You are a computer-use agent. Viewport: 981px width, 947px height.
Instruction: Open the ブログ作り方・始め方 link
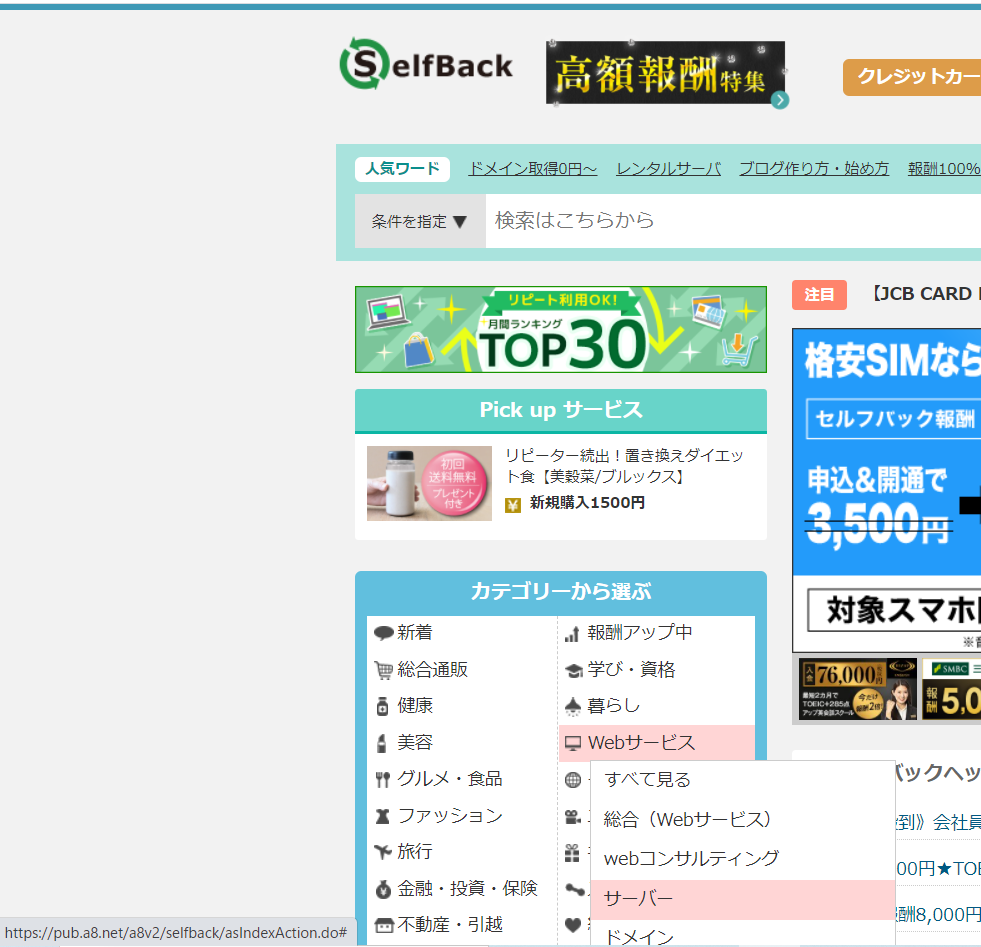814,169
